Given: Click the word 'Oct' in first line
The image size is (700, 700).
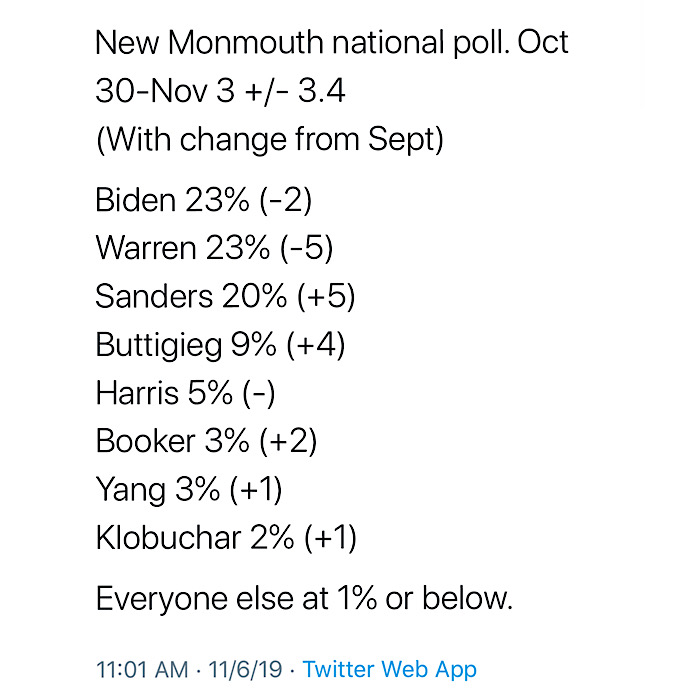Looking at the screenshot, I should click(x=543, y=43).
